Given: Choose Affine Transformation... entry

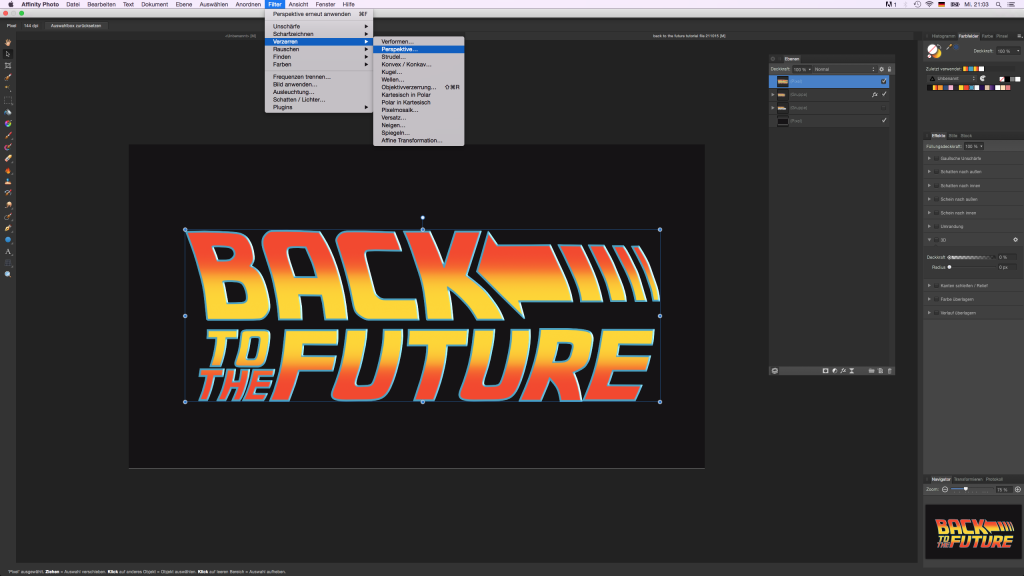Looking at the screenshot, I should click(419, 140).
